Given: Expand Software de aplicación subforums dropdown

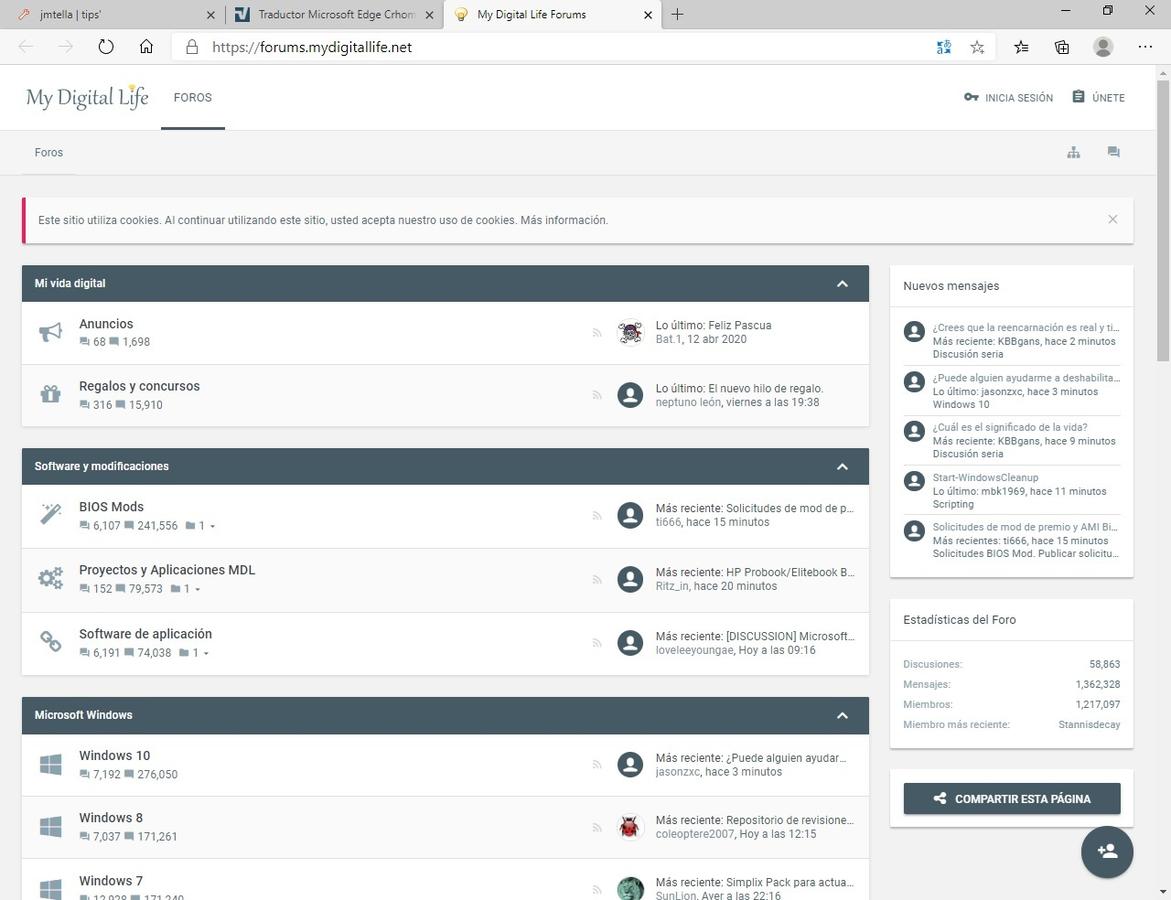Looking at the screenshot, I should (195, 654).
